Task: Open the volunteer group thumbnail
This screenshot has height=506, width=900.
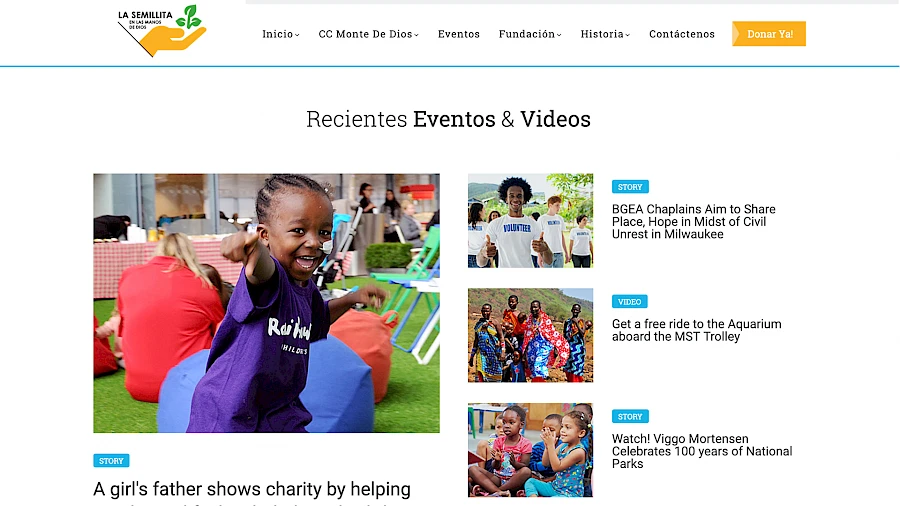Action: [530, 221]
